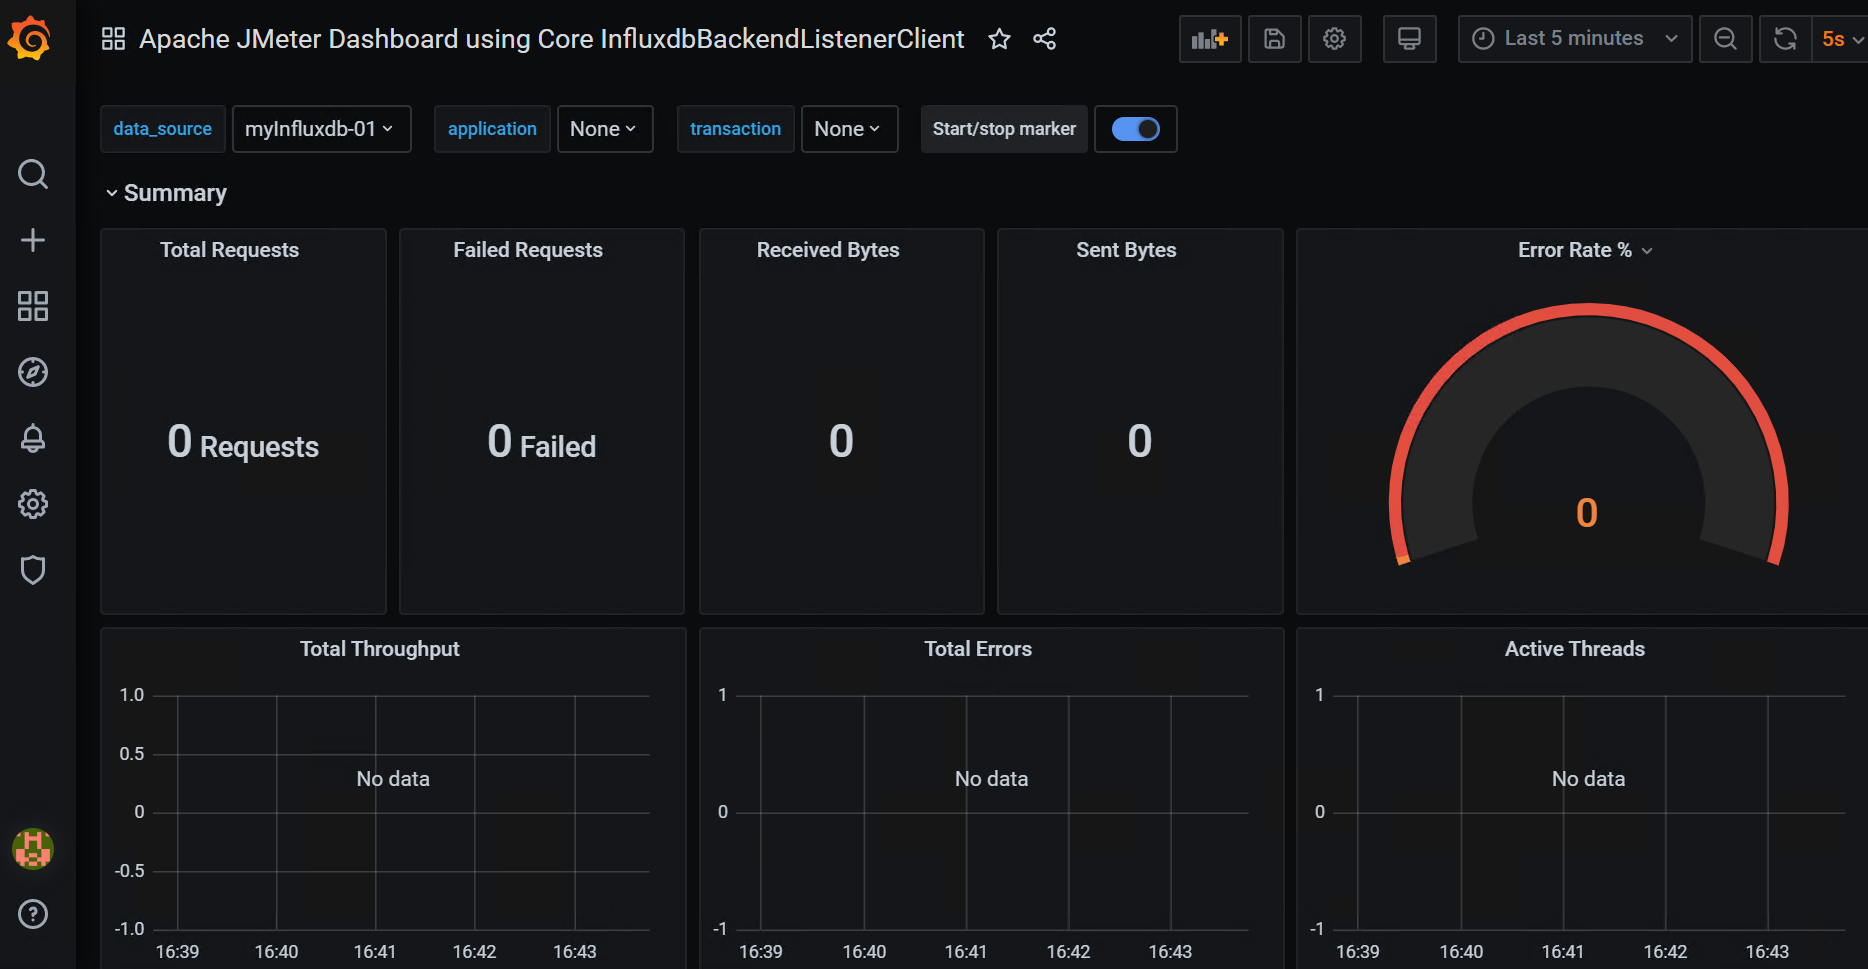Click the Create plus icon in sidebar
Viewport: 1868px width, 969px height.
coord(33,240)
